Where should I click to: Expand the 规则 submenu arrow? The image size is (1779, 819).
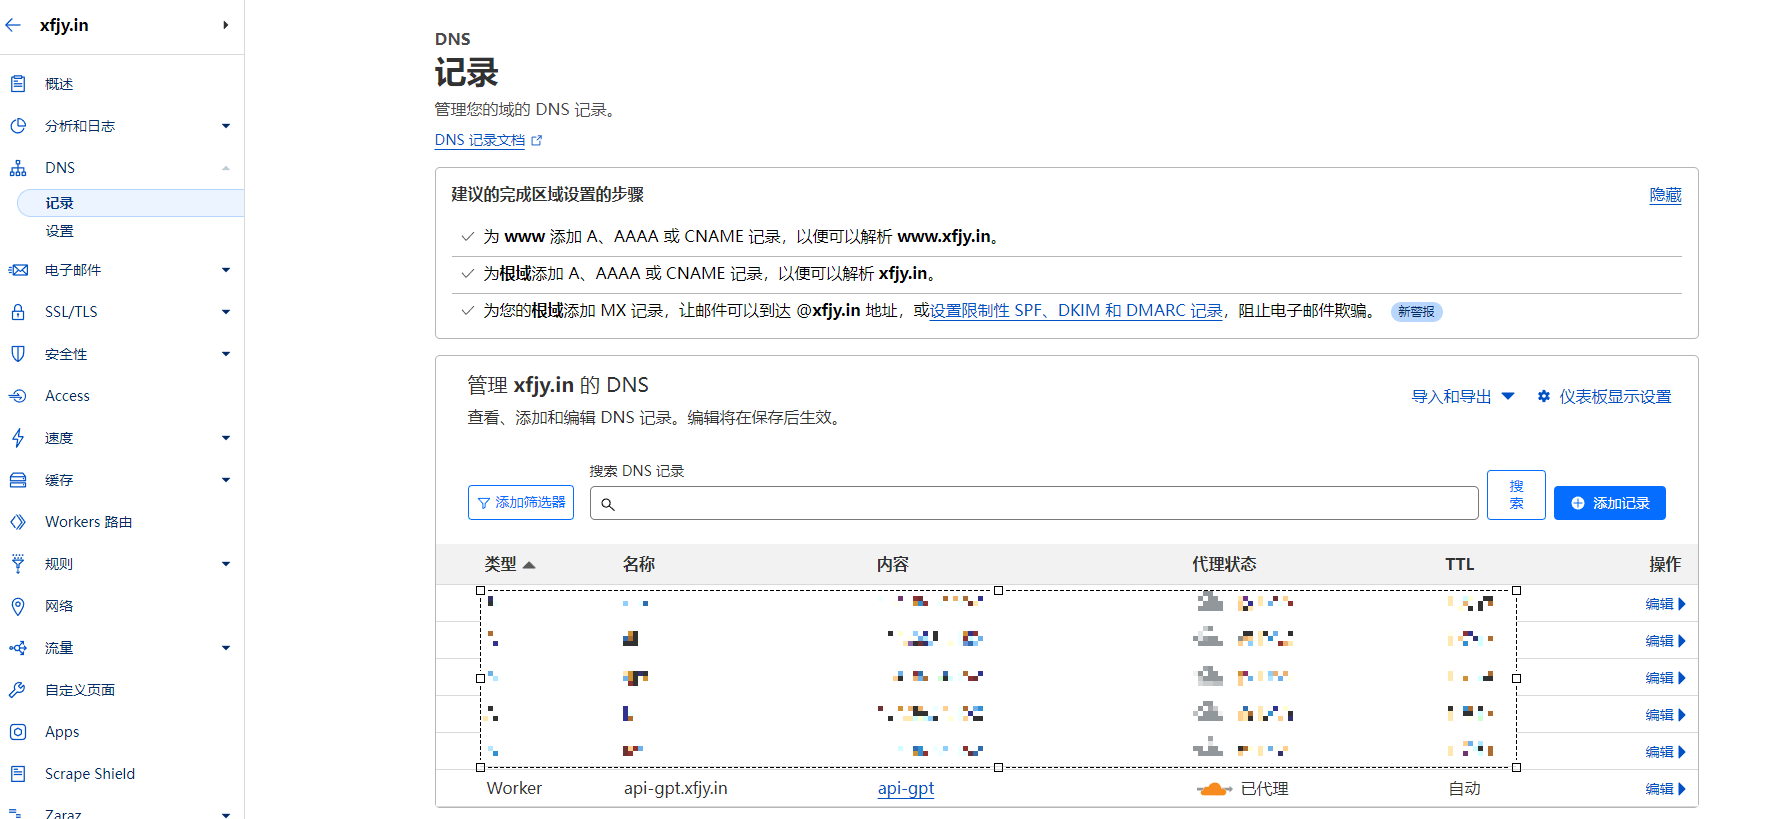click(x=226, y=564)
